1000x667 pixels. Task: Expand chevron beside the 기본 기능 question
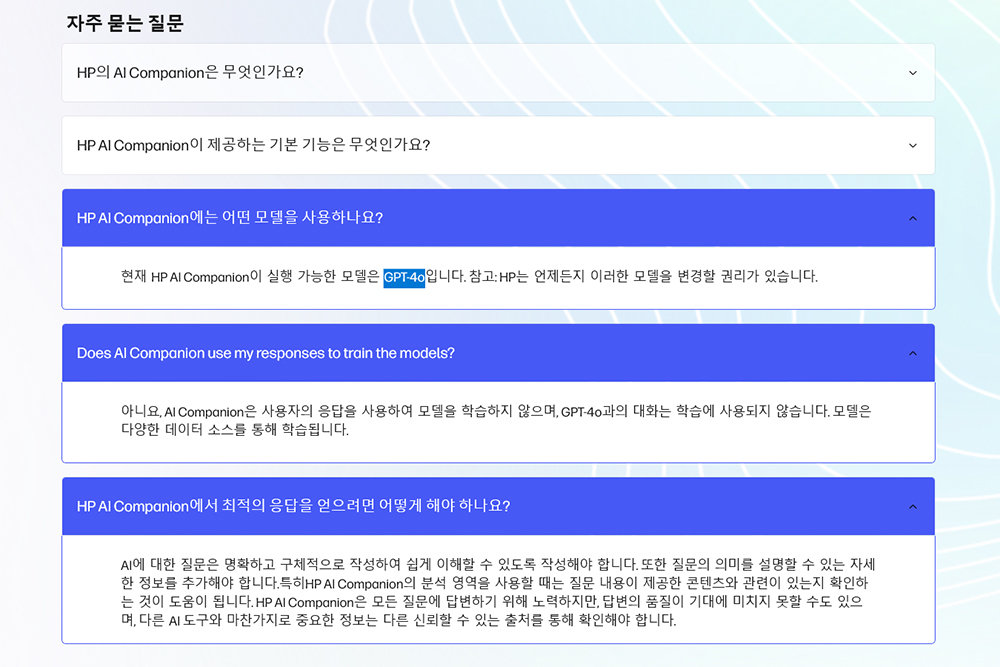tap(912, 146)
